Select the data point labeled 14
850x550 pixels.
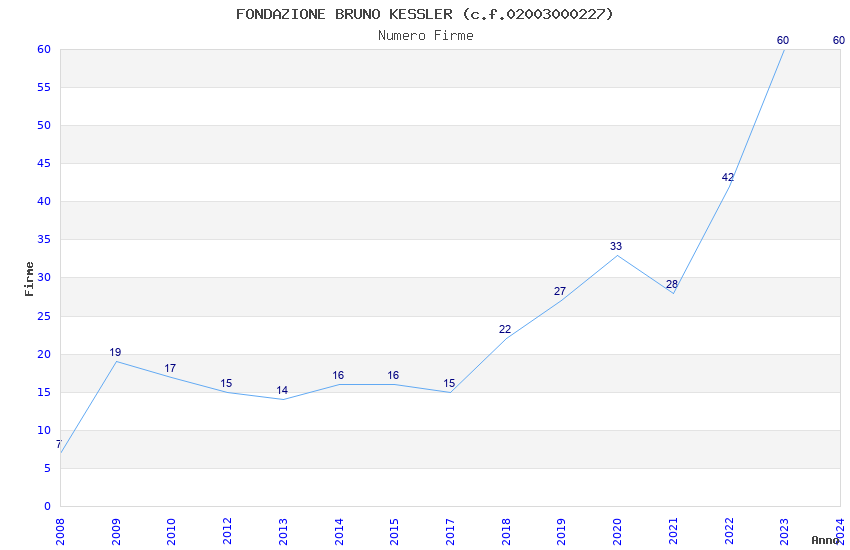282,390
